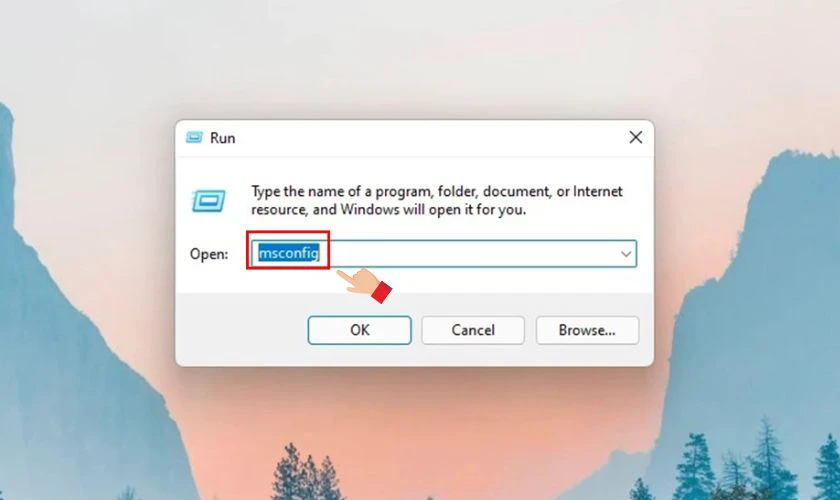Expand the Open combo box dropdown arrow

(x=626, y=254)
